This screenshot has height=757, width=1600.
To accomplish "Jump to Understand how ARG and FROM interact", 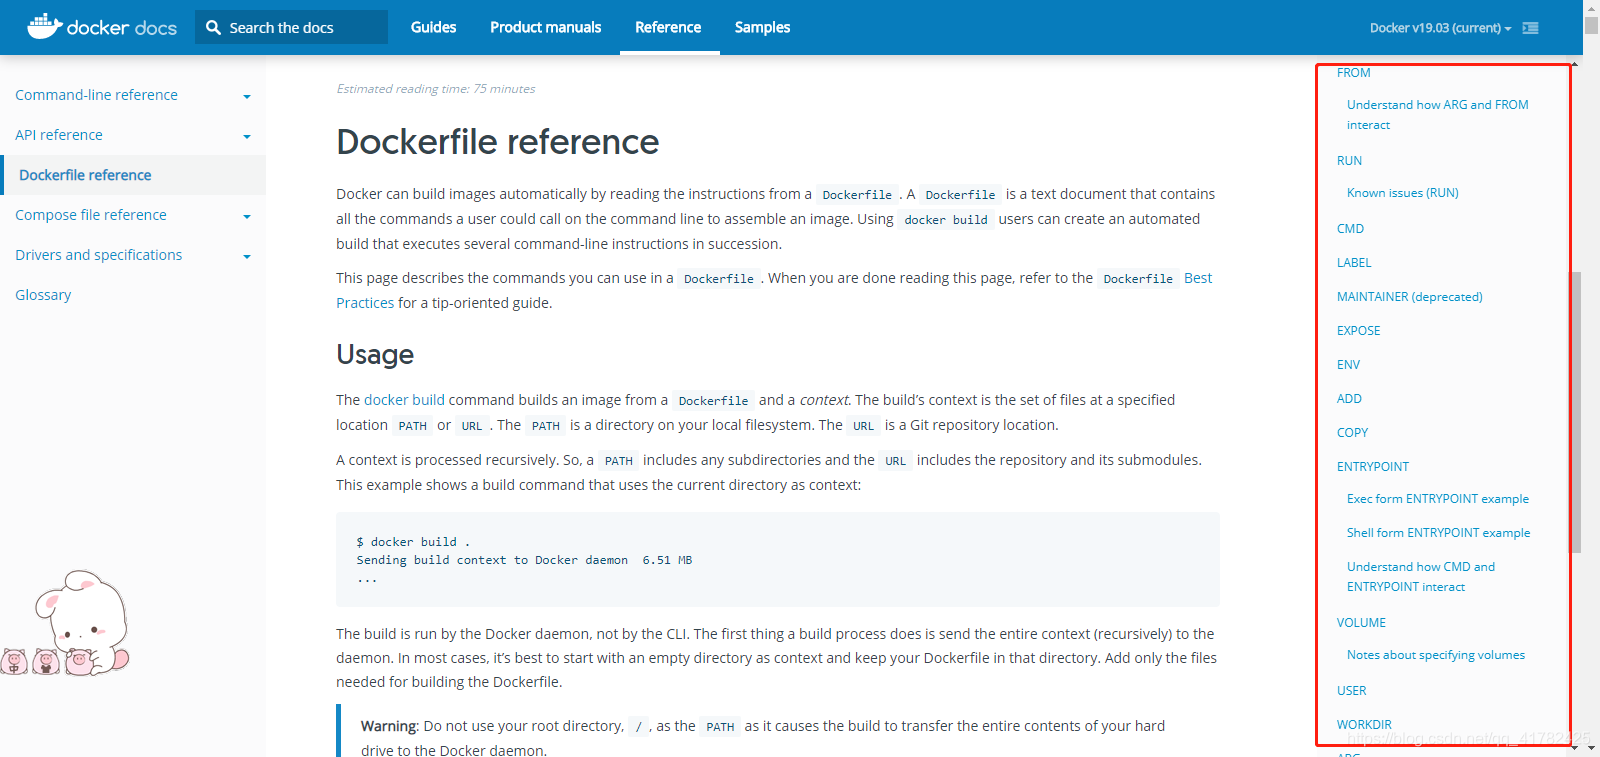I will (x=1437, y=115).
